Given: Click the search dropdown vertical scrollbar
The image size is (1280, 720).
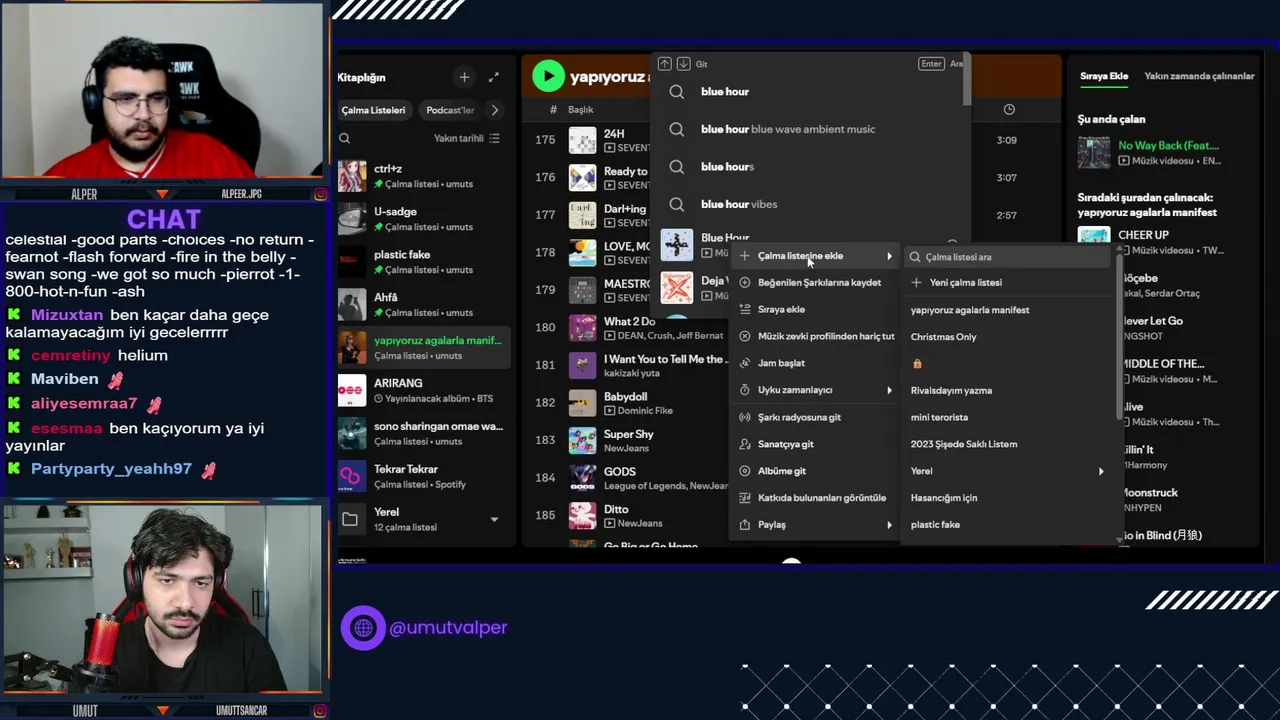Looking at the screenshot, I should click(x=966, y=79).
